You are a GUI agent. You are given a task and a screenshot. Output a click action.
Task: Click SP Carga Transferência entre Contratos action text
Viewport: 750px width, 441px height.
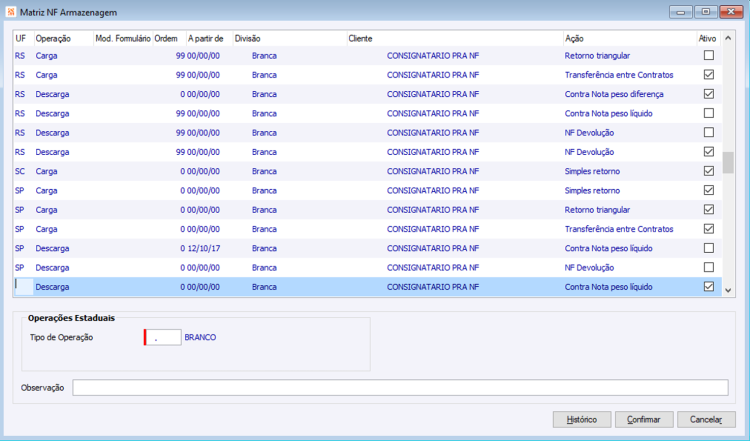(x=619, y=229)
